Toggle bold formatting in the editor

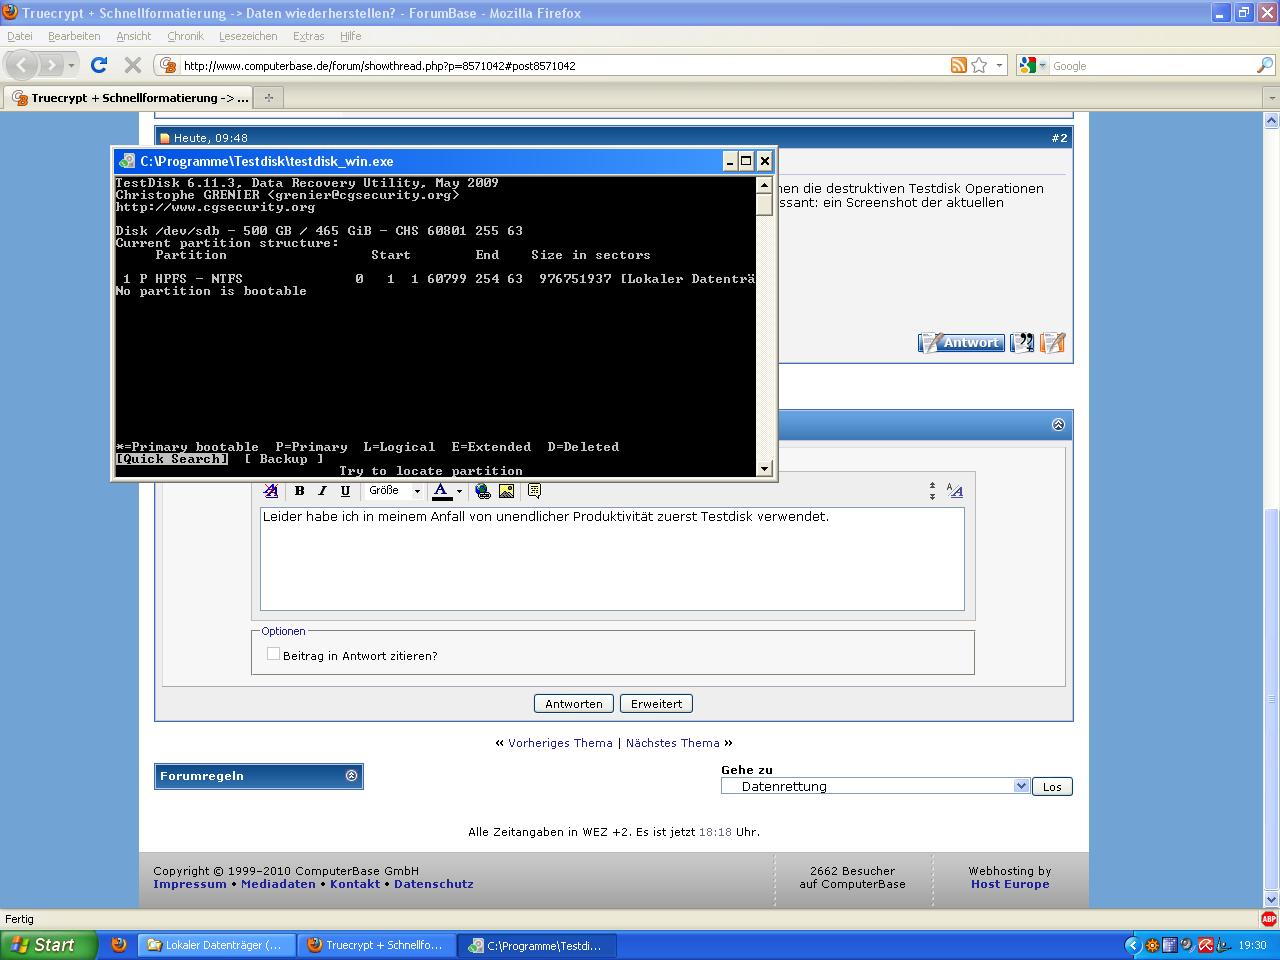pyautogui.click(x=299, y=491)
